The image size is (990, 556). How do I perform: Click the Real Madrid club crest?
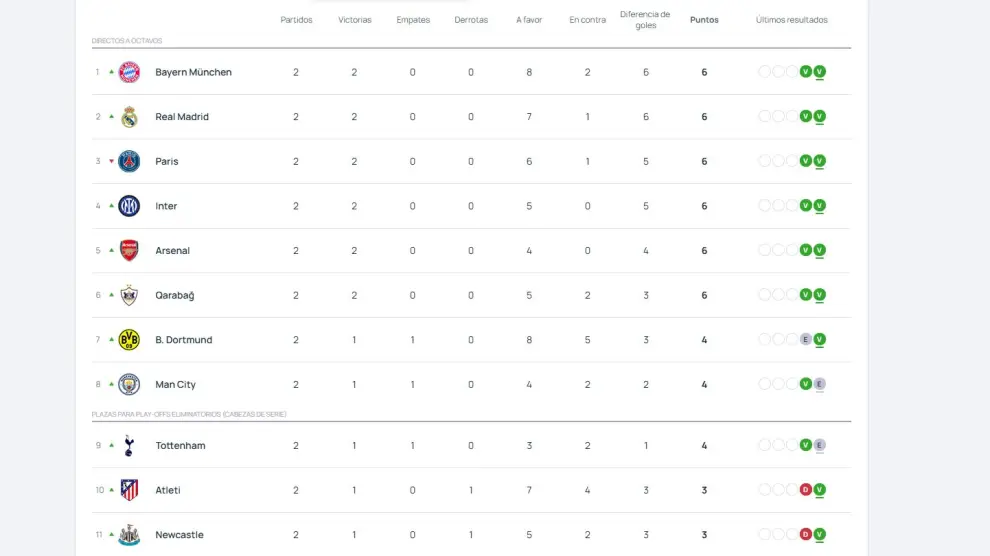pyautogui.click(x=129, y=117)
